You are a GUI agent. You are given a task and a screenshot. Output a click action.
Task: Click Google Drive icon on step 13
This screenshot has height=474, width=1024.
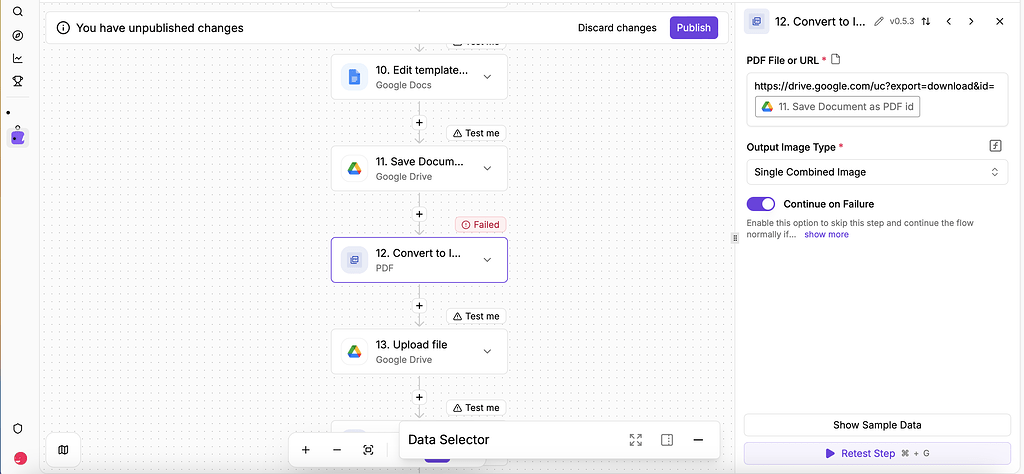(354, 351)
